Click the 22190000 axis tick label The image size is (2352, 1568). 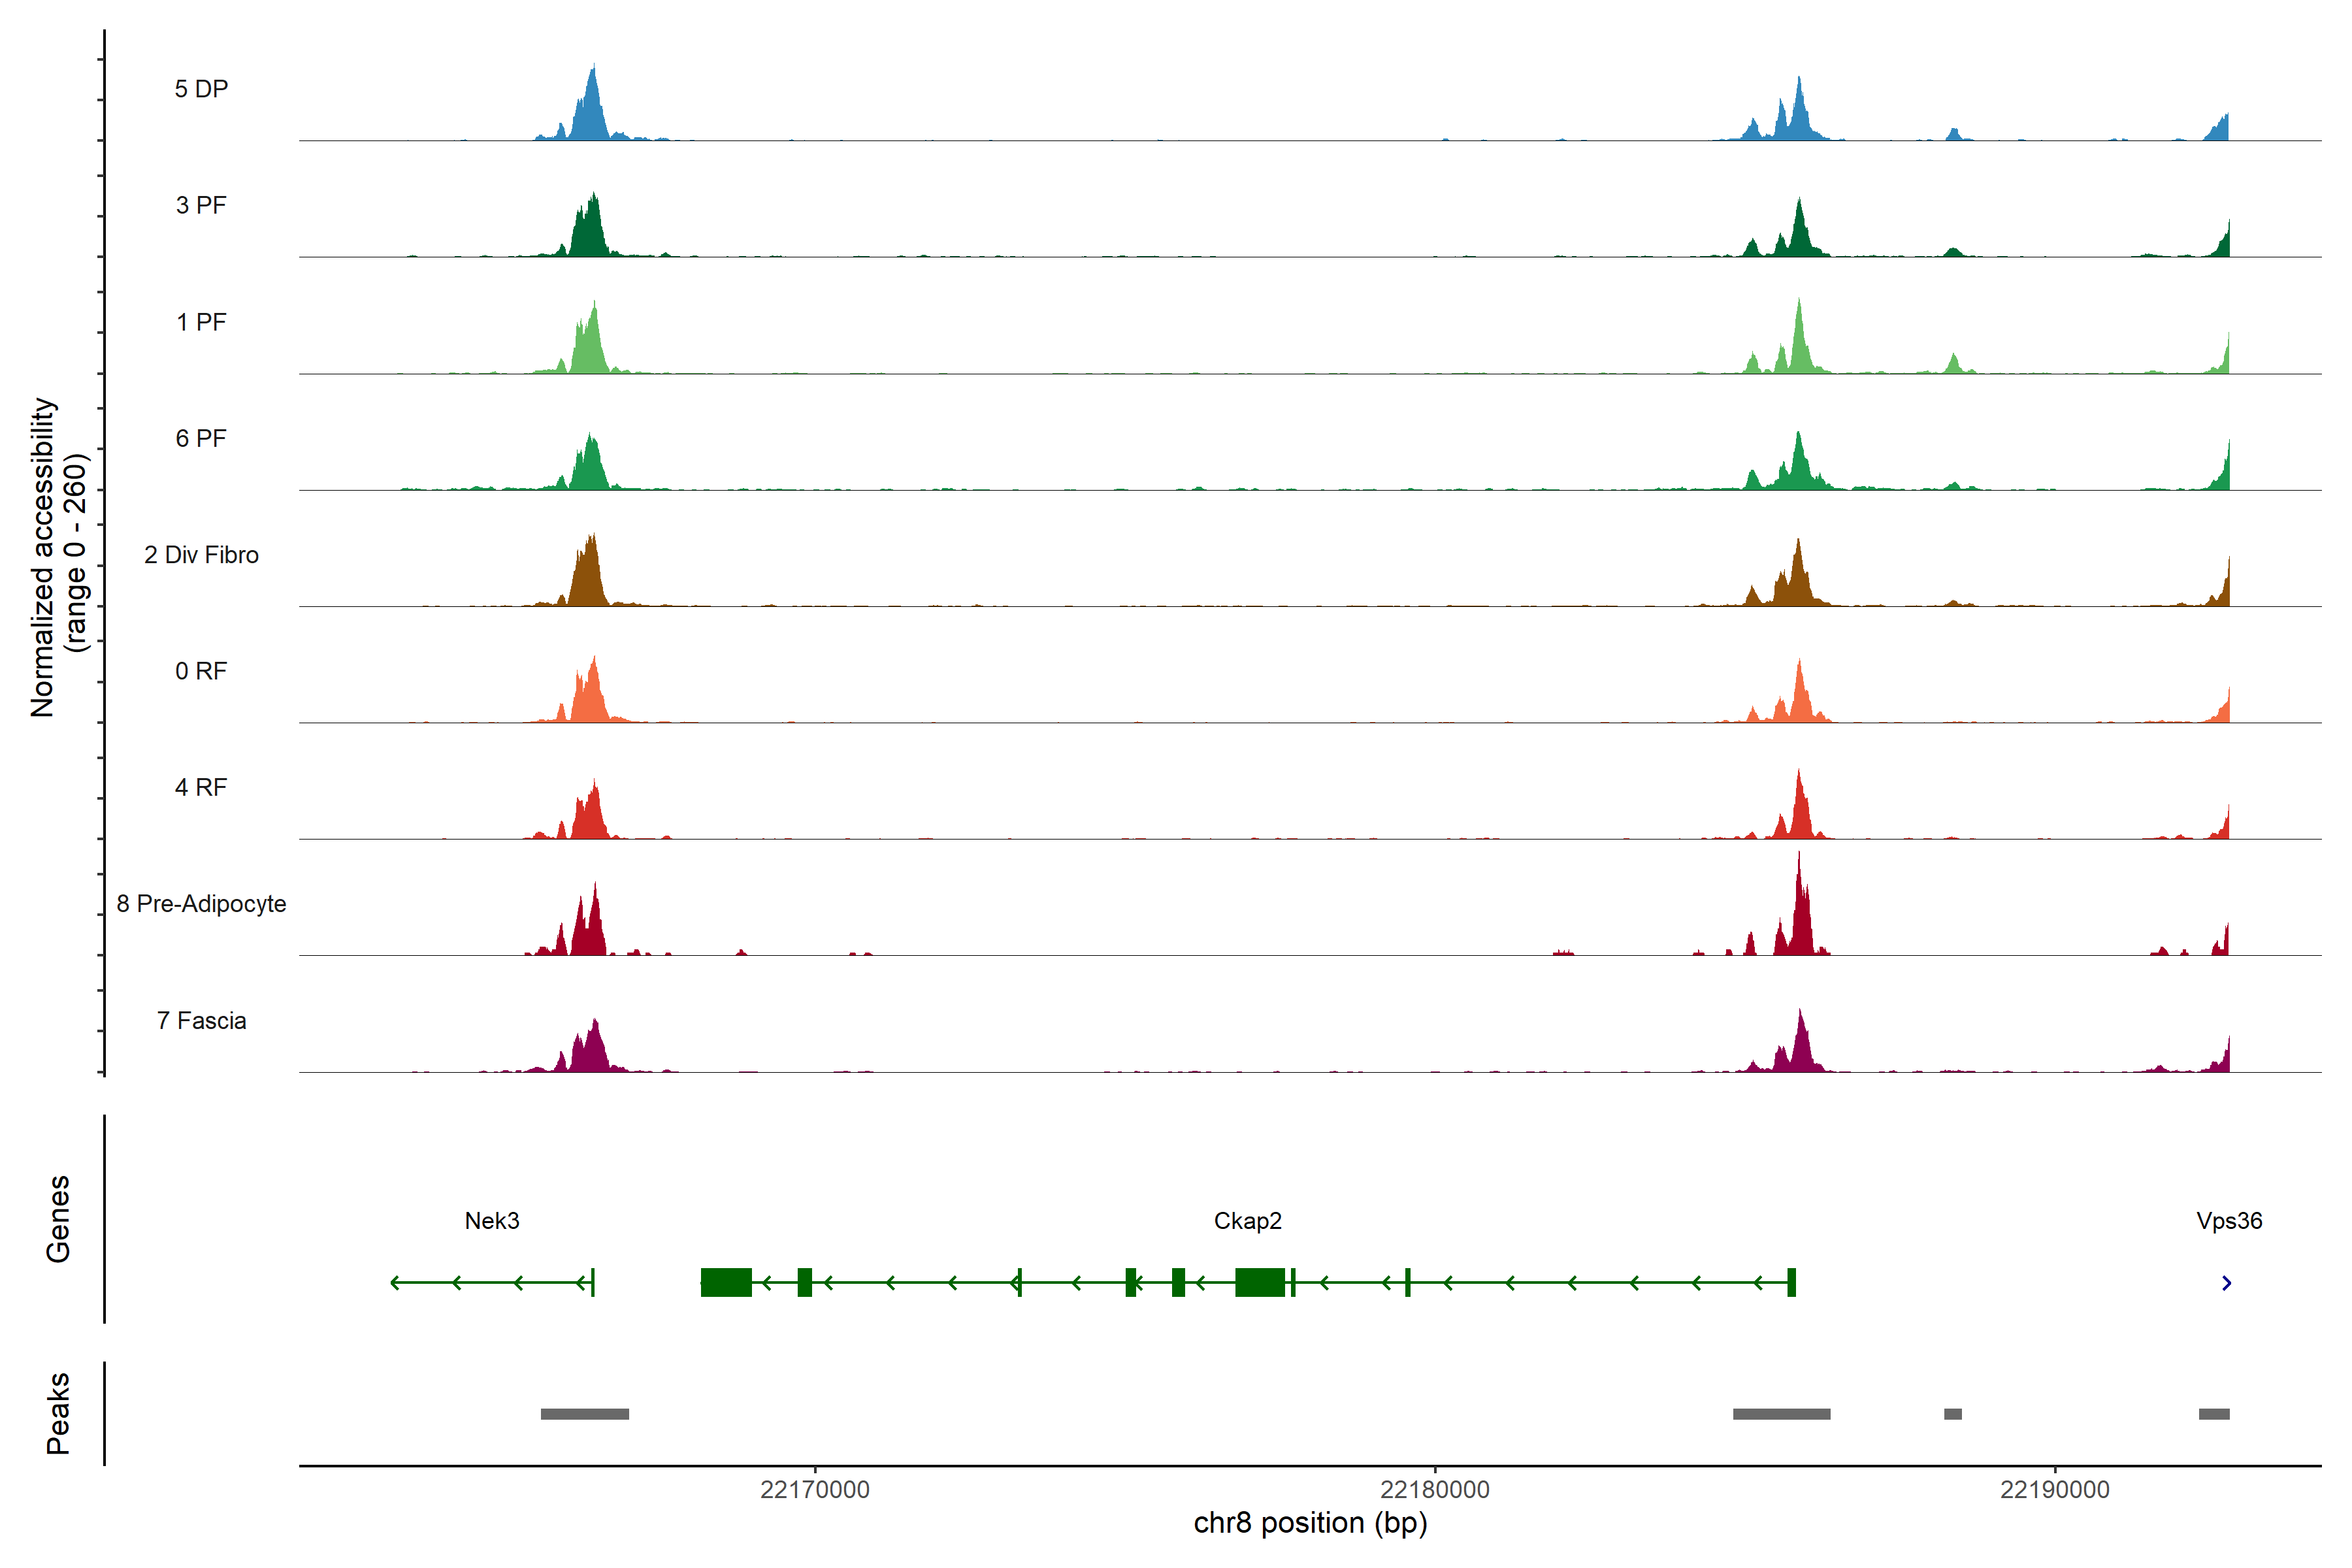click(2054, 1490)
